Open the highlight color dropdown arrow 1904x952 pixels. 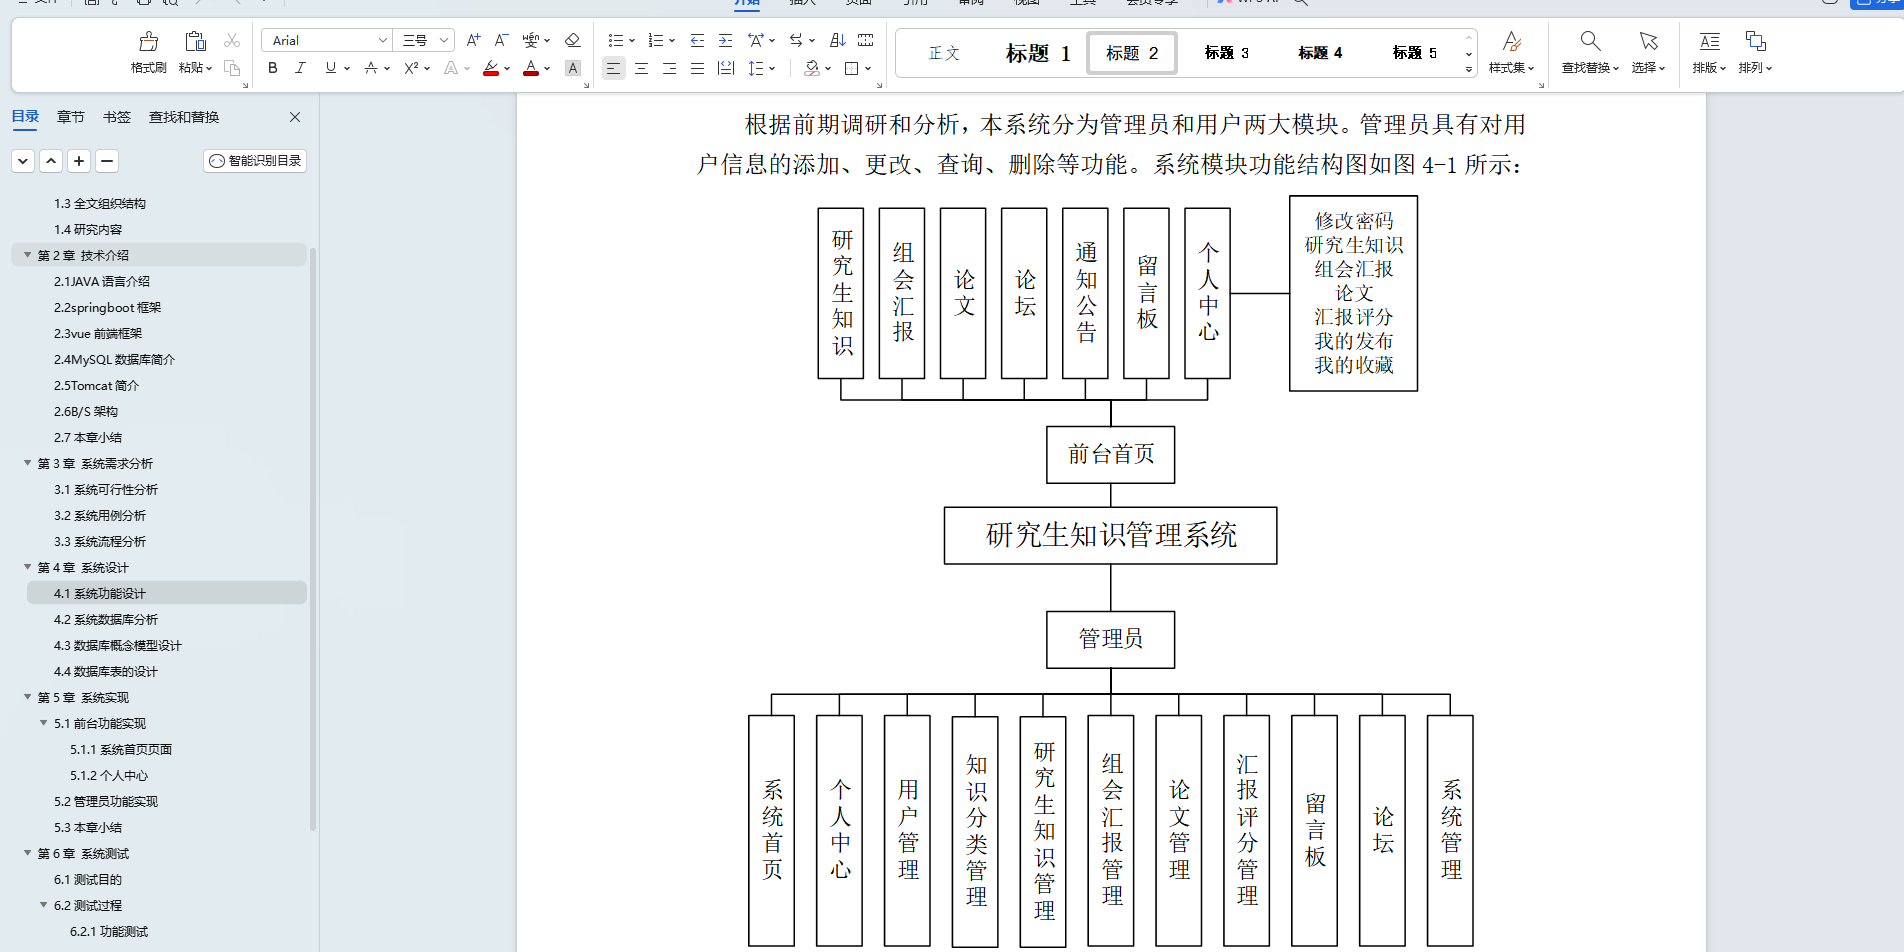pyautogui.click(x=507, y=69)
